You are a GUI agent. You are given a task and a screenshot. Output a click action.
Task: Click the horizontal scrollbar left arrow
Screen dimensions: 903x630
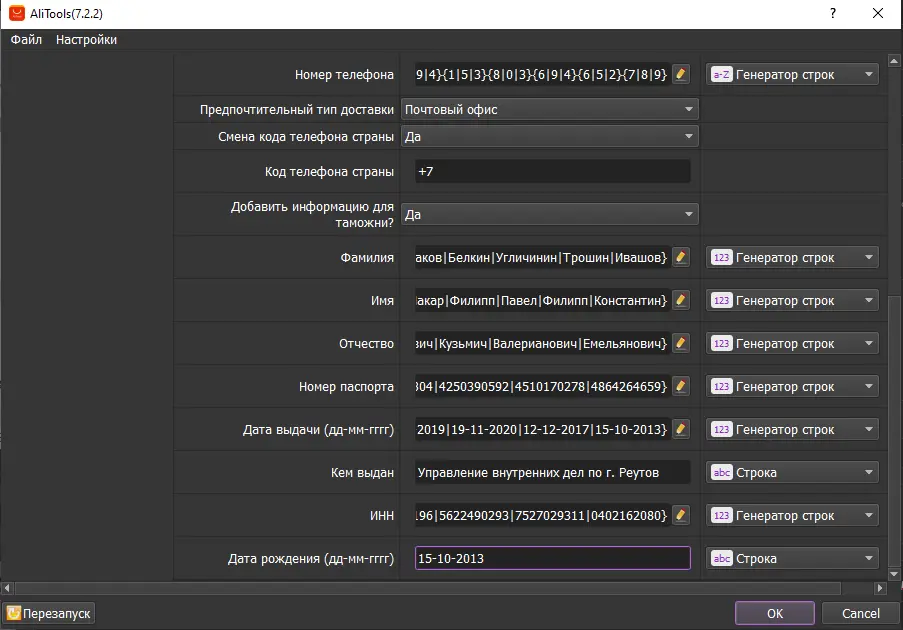(7, 588)
